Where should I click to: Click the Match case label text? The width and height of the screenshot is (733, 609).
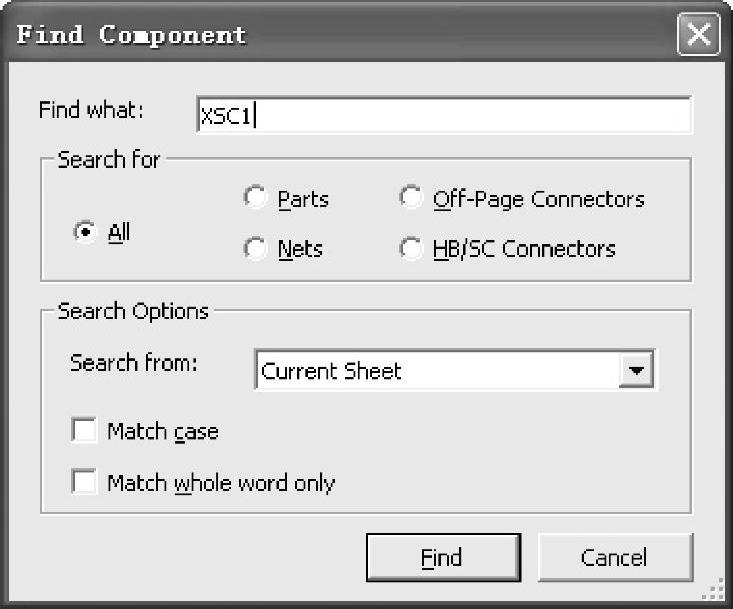(x=162, y=432)
